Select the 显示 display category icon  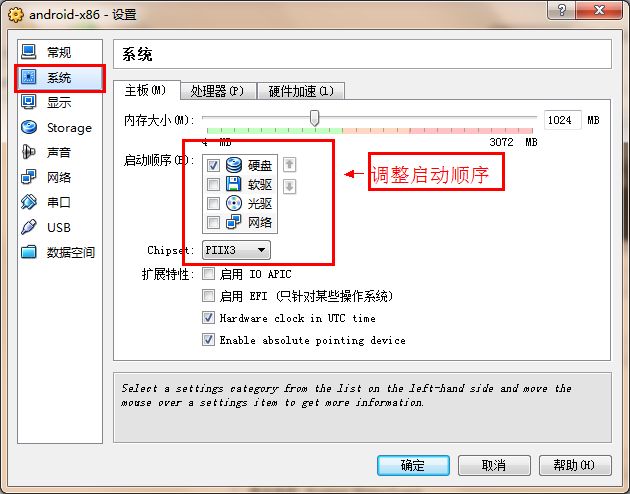click(x=29, y=102)
